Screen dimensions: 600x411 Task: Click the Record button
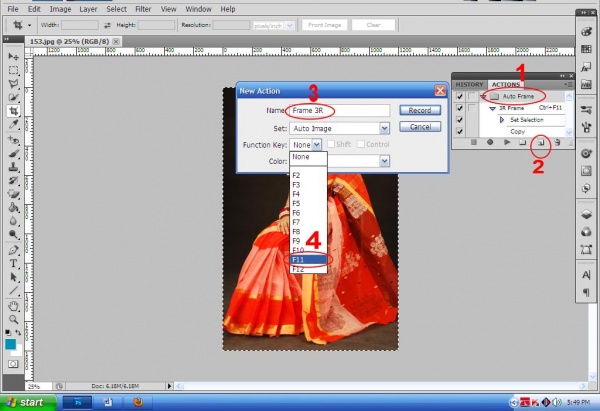pos(420,110)
